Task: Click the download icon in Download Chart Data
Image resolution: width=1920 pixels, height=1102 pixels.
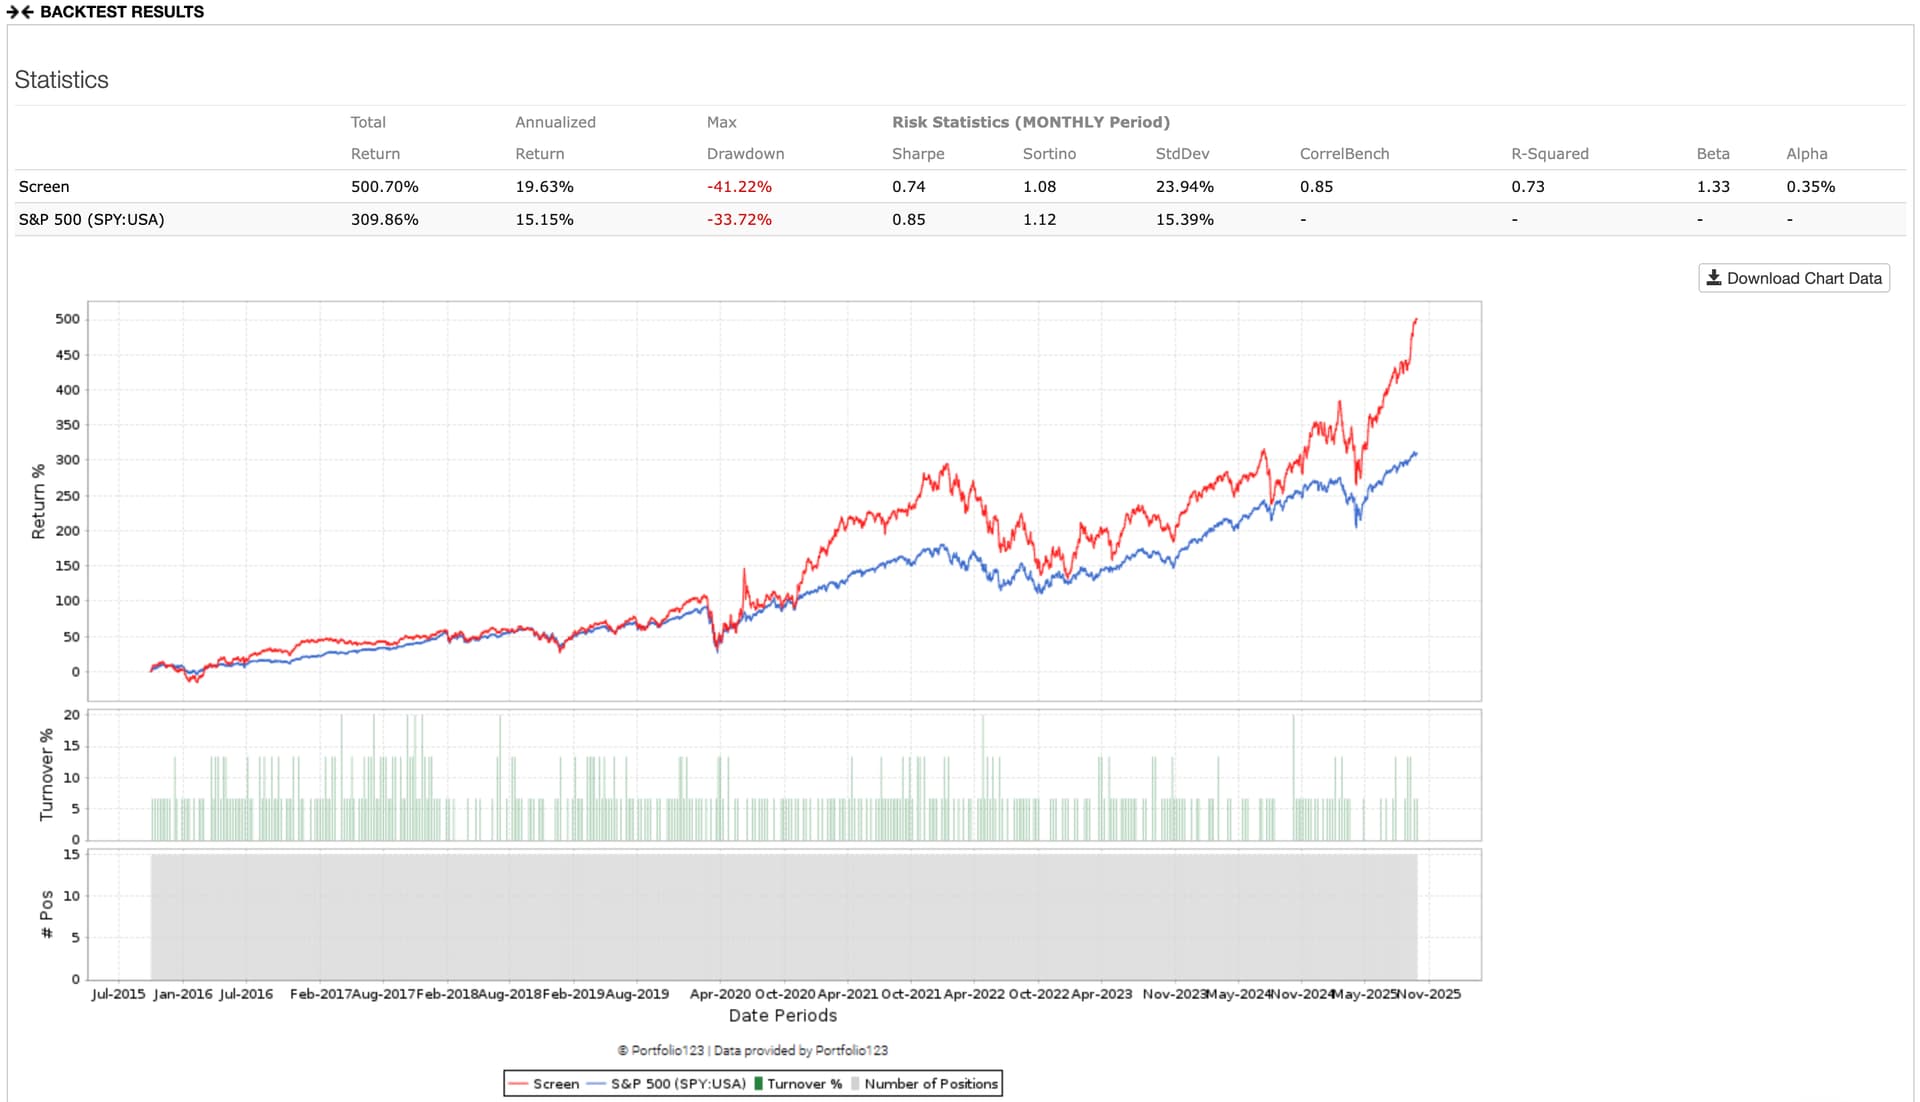Action: pyautogui.click(x=1713, y=278)
